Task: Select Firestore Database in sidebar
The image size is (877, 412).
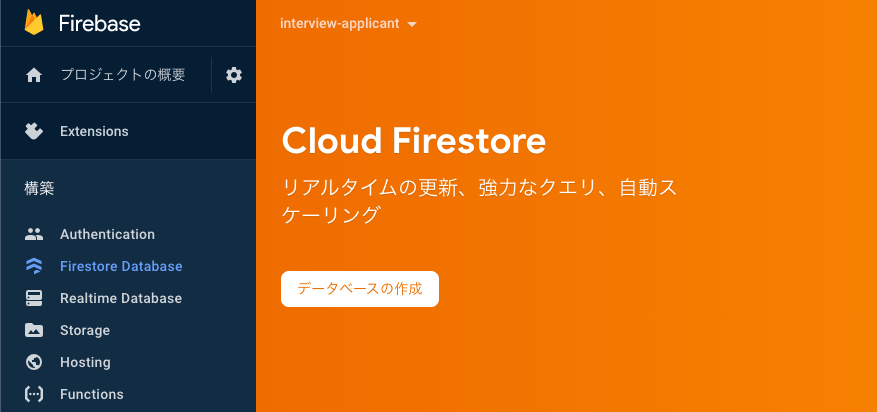Action: click(121, 266)
